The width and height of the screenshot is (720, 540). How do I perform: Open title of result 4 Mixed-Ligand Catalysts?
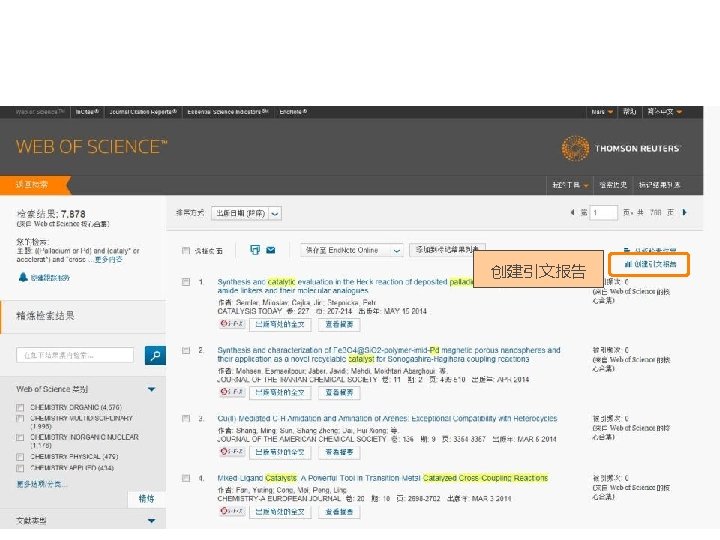click(x=382, y=478)
